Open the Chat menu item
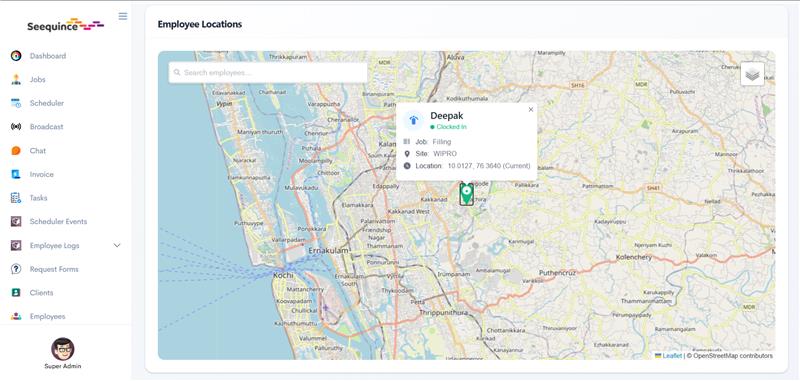Screen dimensions: 800x381 (x=38, y=150)
